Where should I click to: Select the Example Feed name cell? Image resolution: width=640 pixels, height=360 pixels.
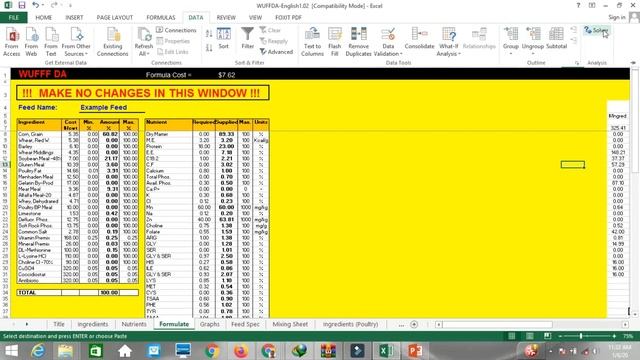pyautogui.click(x=112, y=107)
